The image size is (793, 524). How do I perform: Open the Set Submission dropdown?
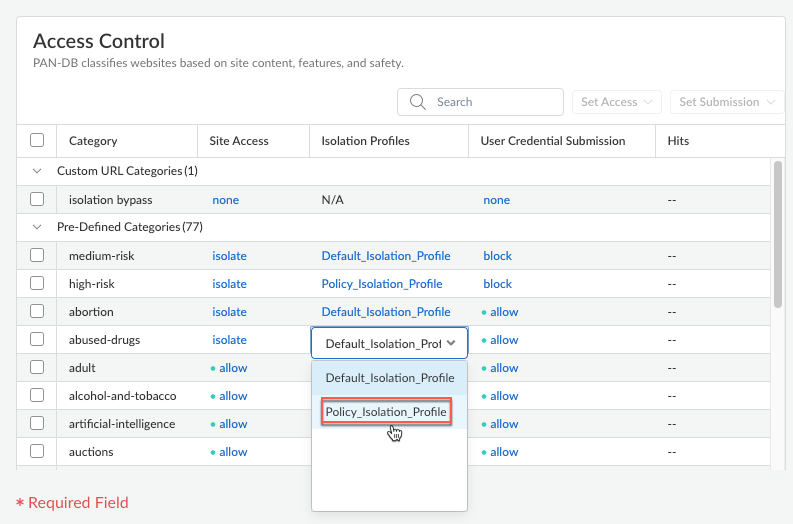click(x=727, y=102)
